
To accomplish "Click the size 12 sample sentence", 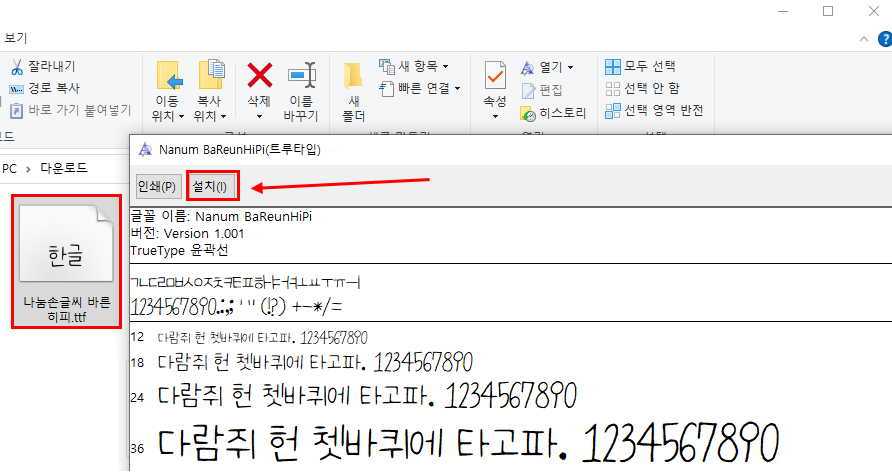I will click(262, 338).
